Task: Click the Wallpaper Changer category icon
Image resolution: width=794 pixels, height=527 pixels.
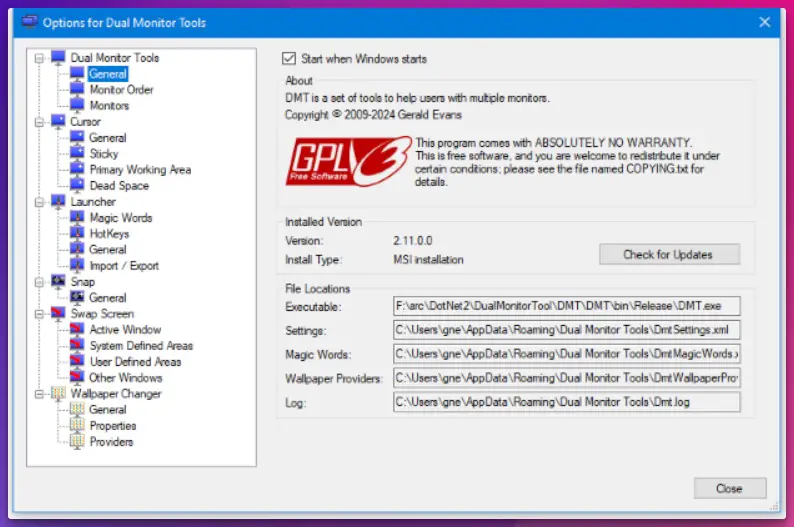Action: tap(58, 393)
